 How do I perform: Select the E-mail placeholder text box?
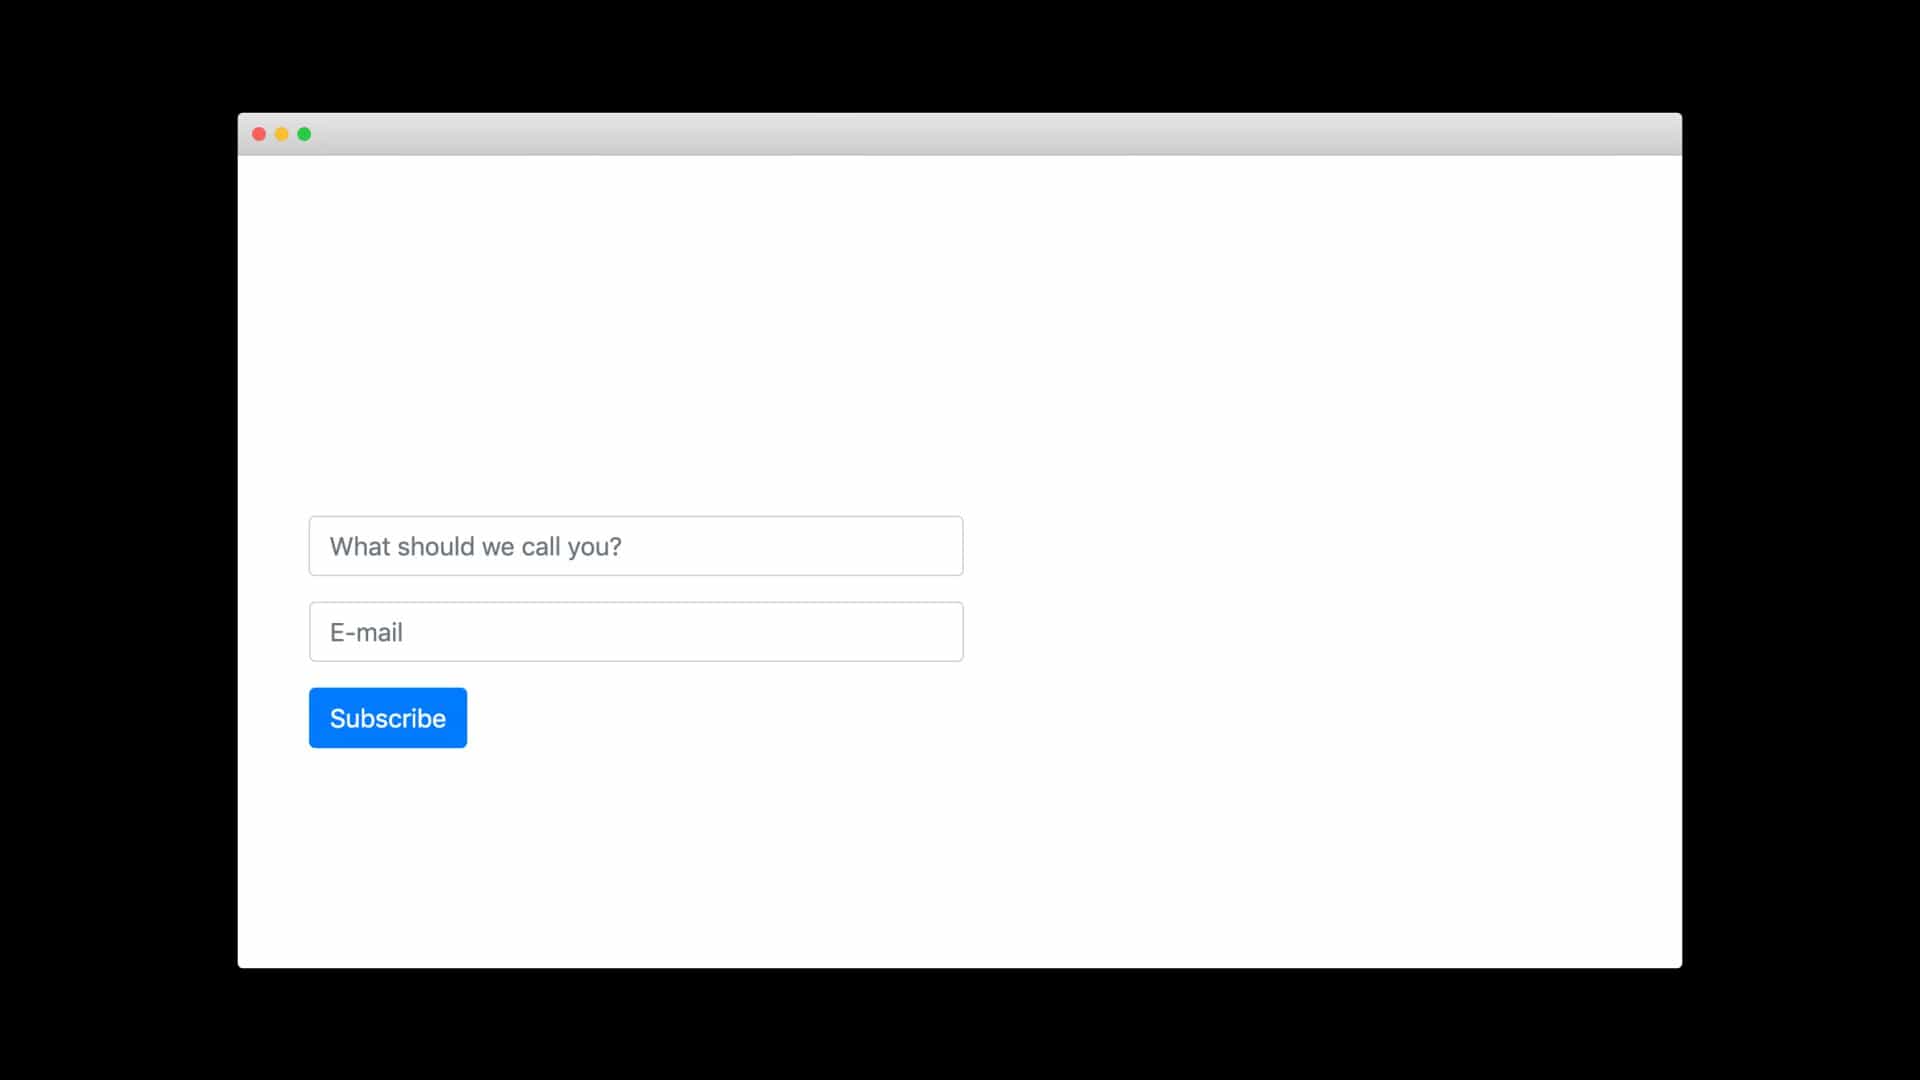click(x=636, y=632)
